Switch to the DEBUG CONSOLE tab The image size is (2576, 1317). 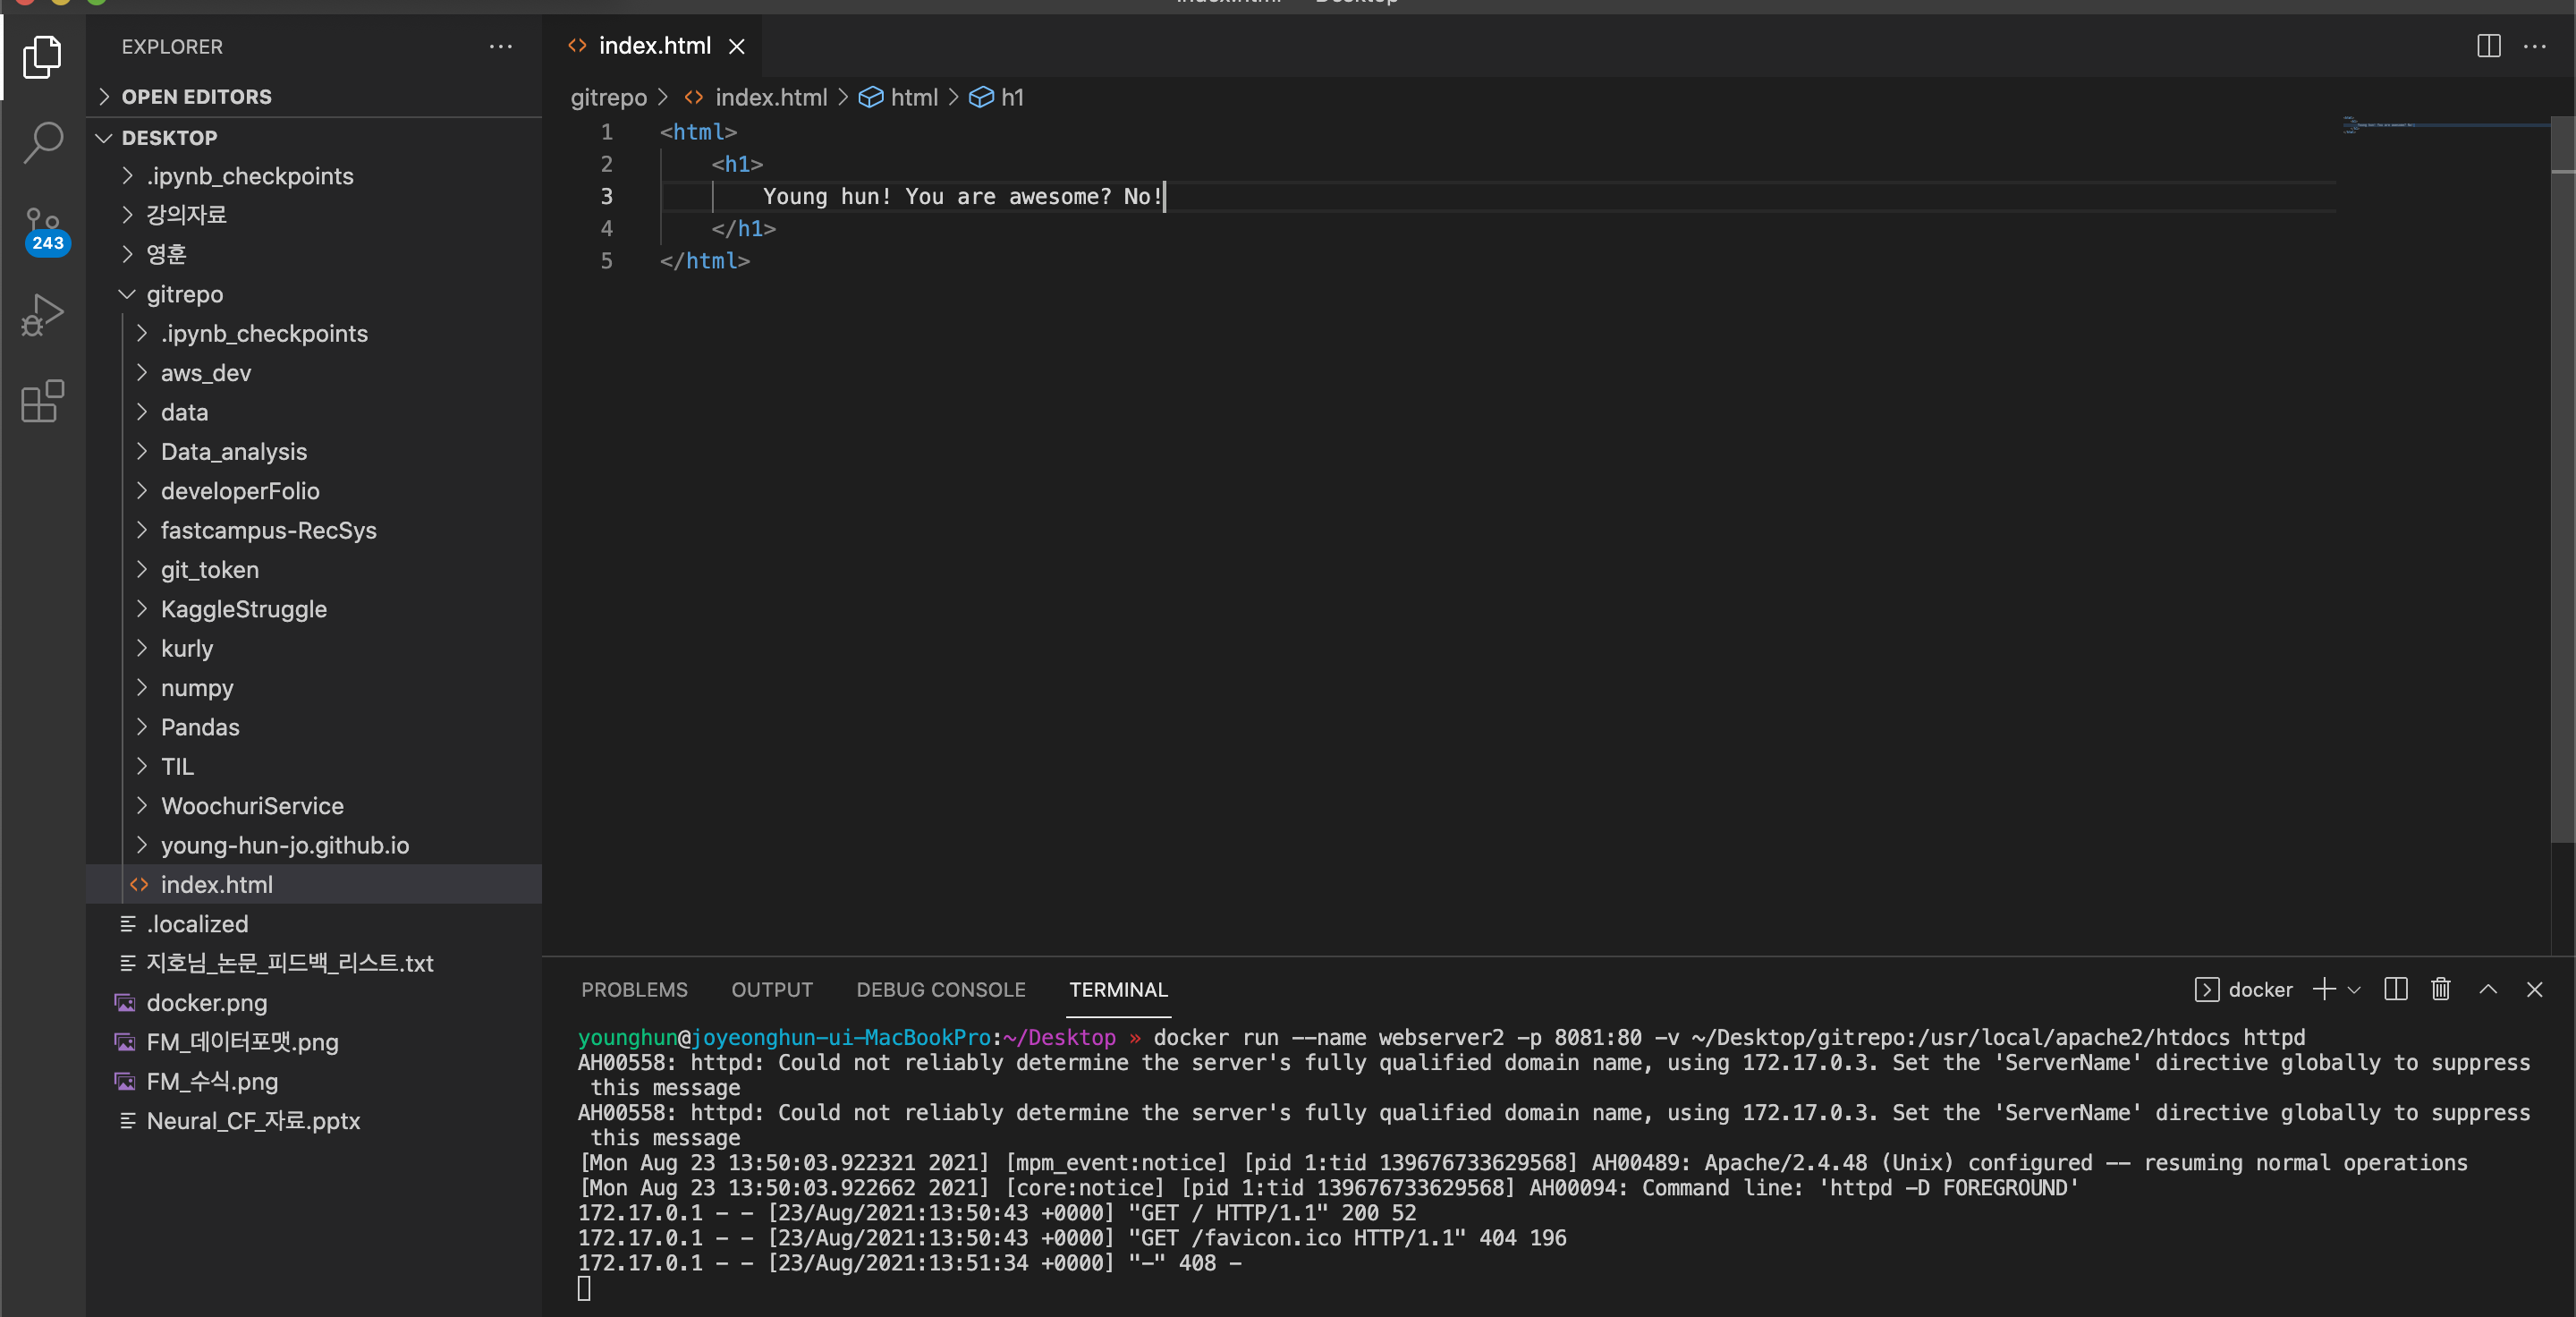pyautogui.click(x=940, y=989)
